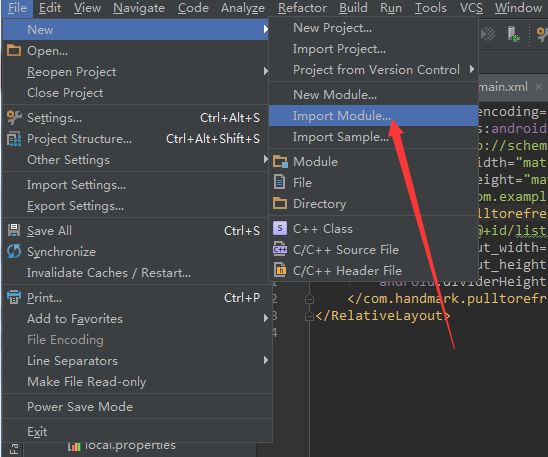This screenshot has width=548, height=457.
Task: Close the main.xml editor tab
Action: pyautogui.click(x=539, y=86)
